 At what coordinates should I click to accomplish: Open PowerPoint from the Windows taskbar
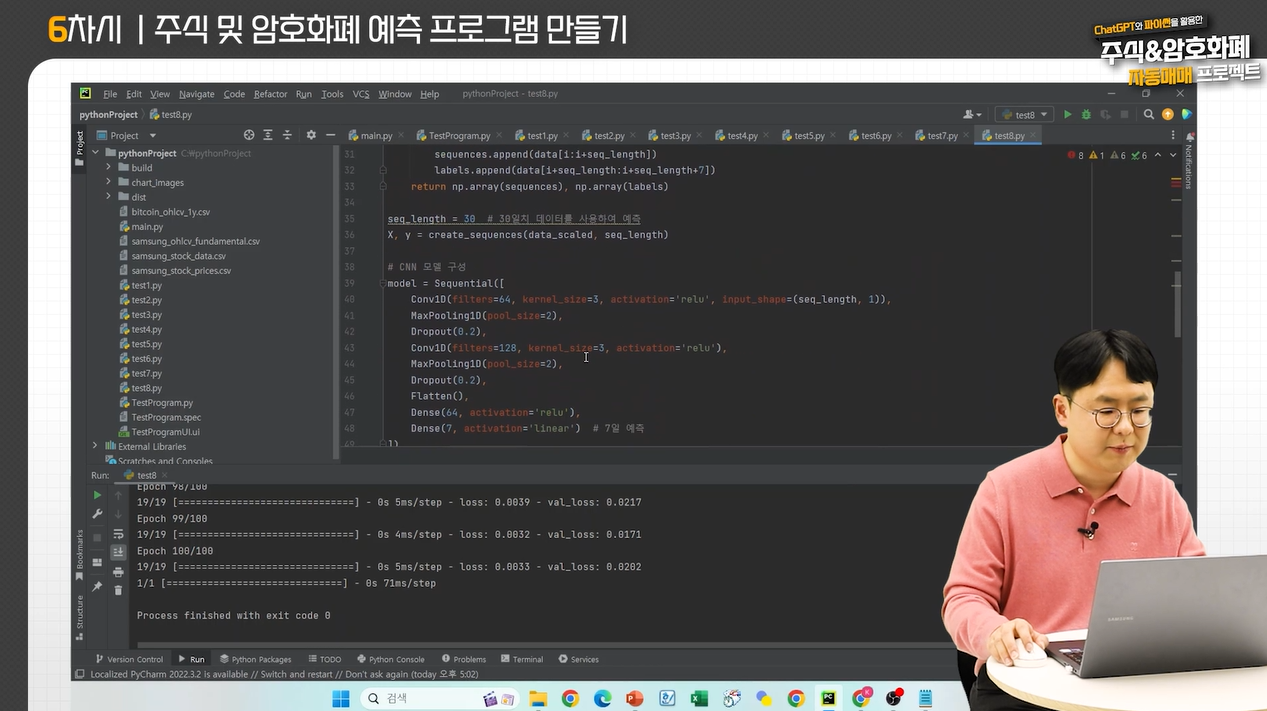(634, 698)
